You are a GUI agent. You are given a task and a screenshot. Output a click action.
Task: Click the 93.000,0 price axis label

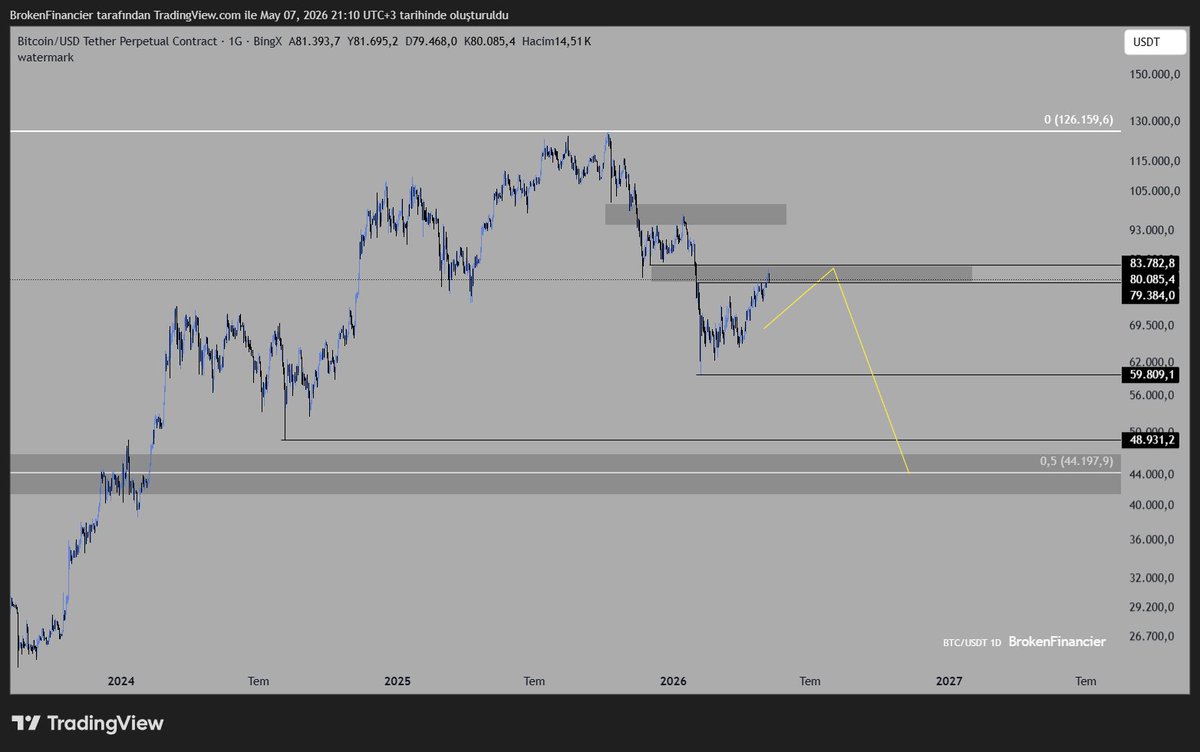coord(1153,230)
